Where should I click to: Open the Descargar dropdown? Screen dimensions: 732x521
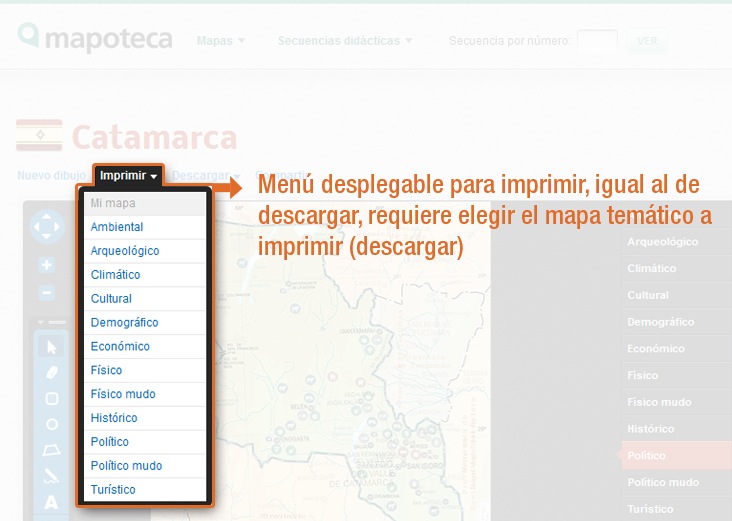click(205, 176)
